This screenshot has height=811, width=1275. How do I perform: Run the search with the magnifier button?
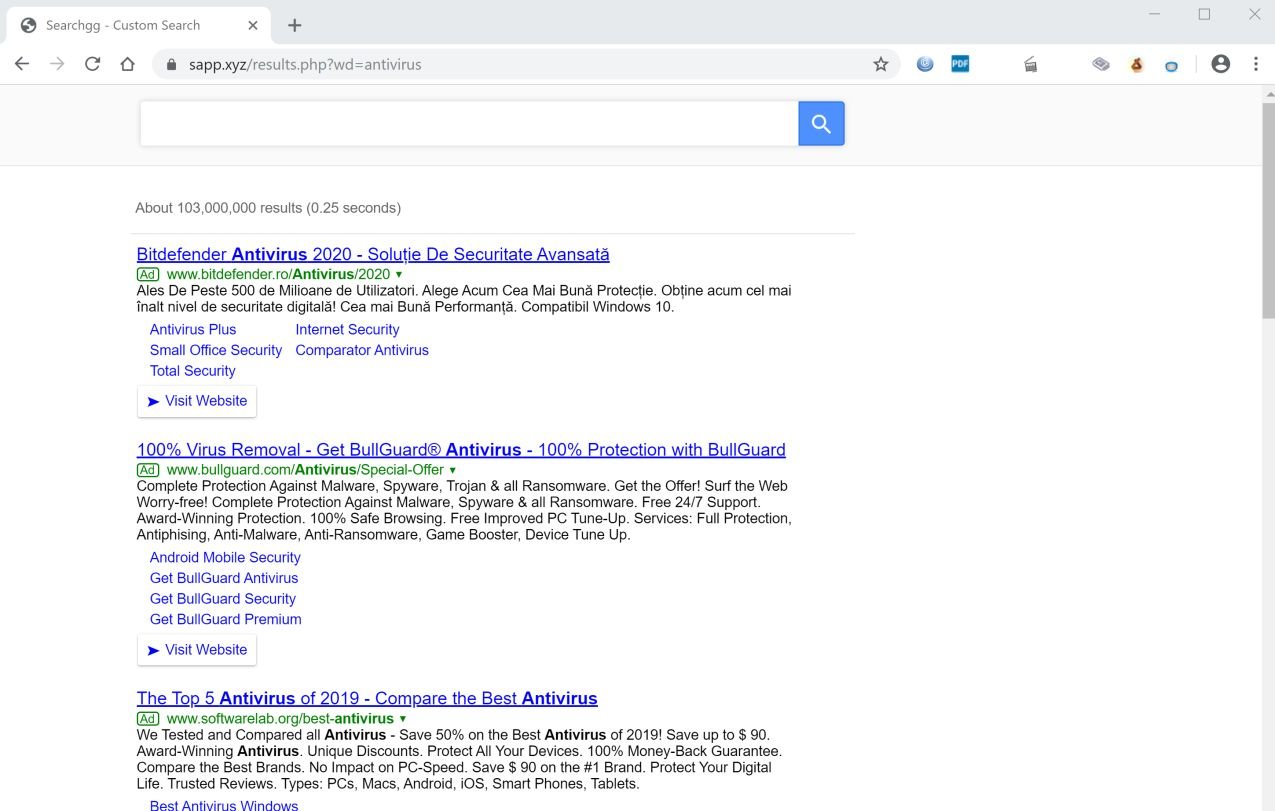[821, 123]
